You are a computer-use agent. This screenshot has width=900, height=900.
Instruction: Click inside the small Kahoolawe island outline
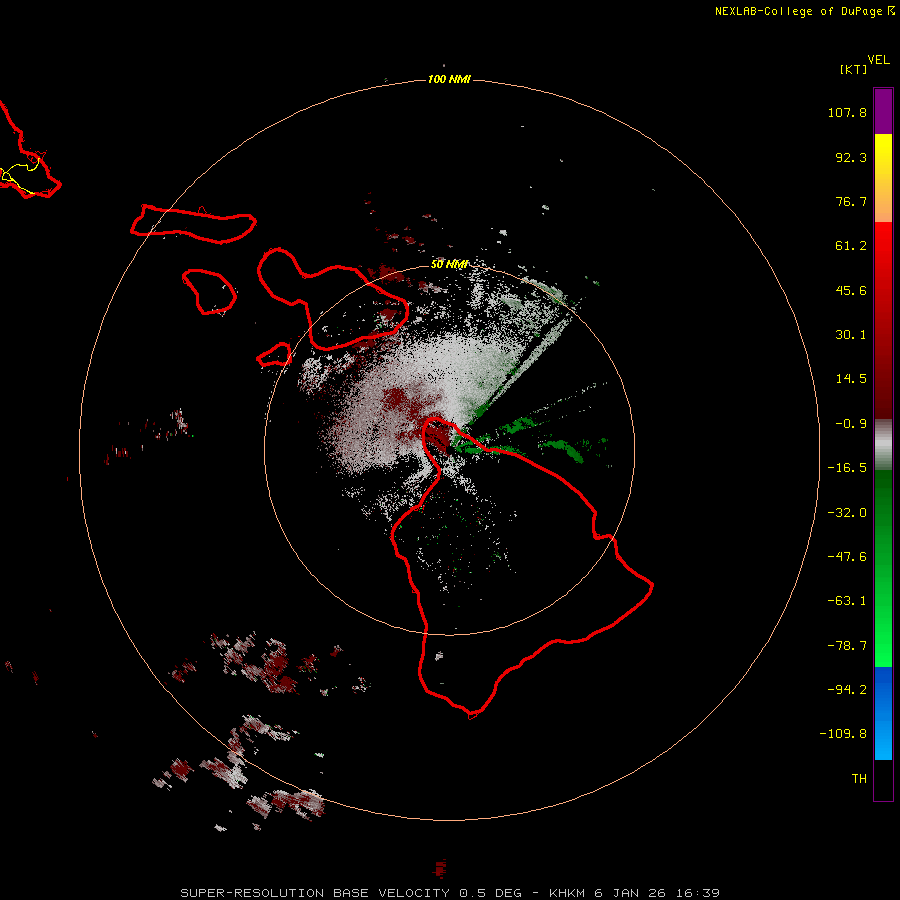point(275,355)
